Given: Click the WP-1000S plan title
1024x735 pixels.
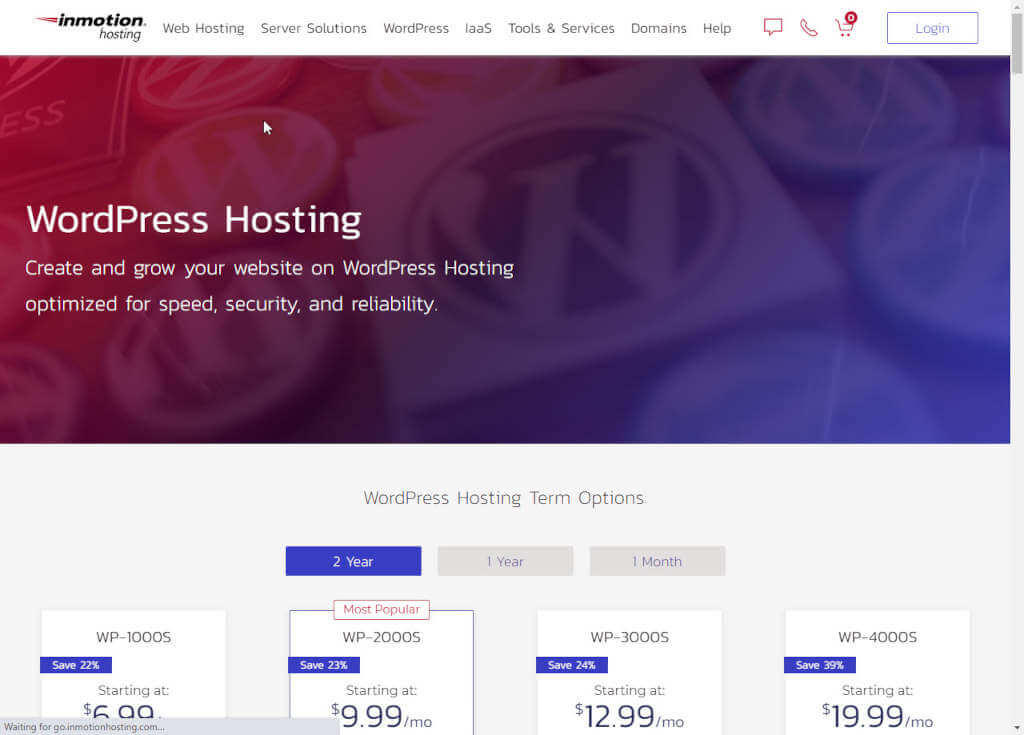Looking at the screenshot, I should point(133,637).
